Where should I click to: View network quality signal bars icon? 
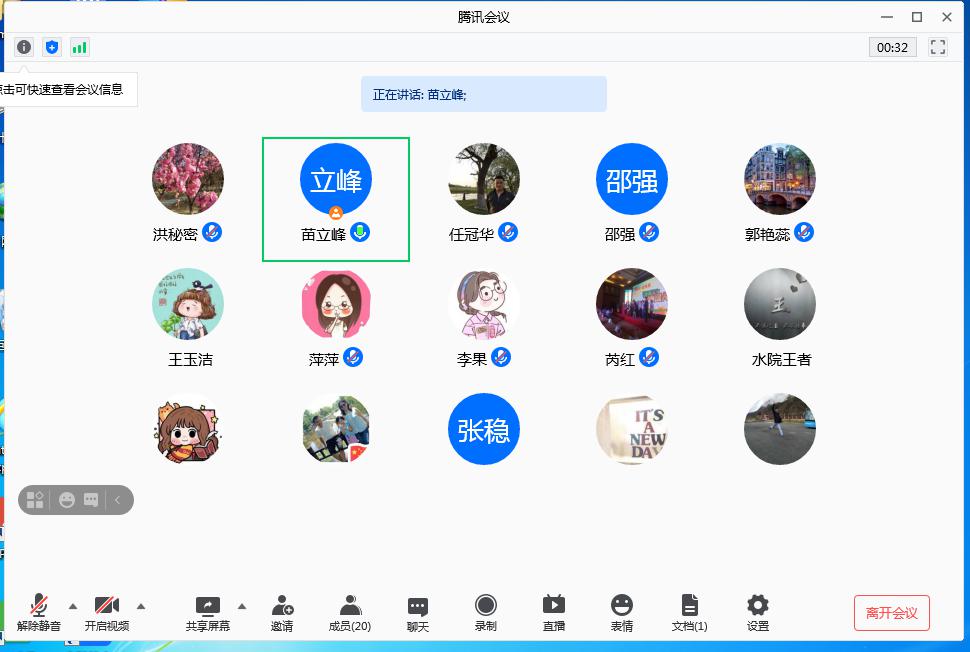click(80, 47)
